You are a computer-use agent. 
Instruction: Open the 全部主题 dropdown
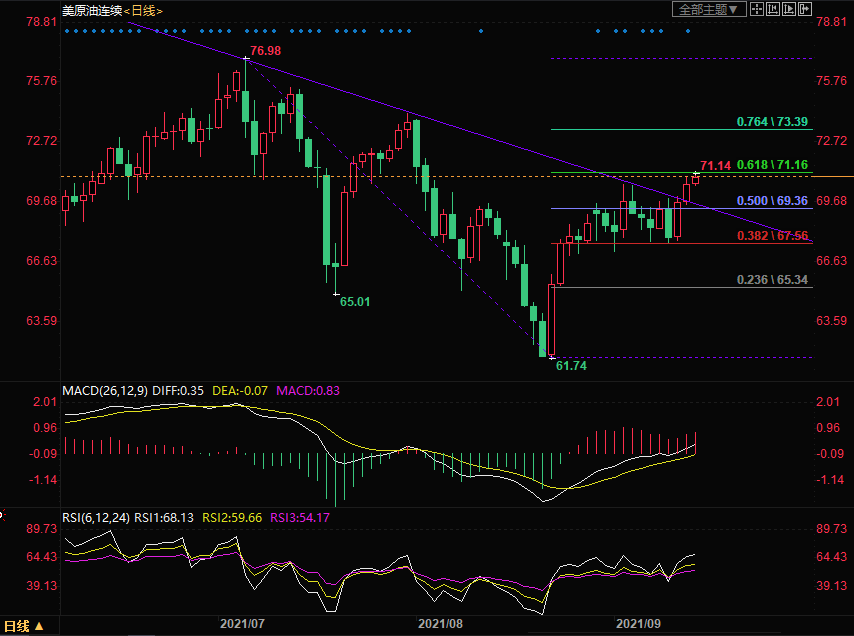click(709, 9)
